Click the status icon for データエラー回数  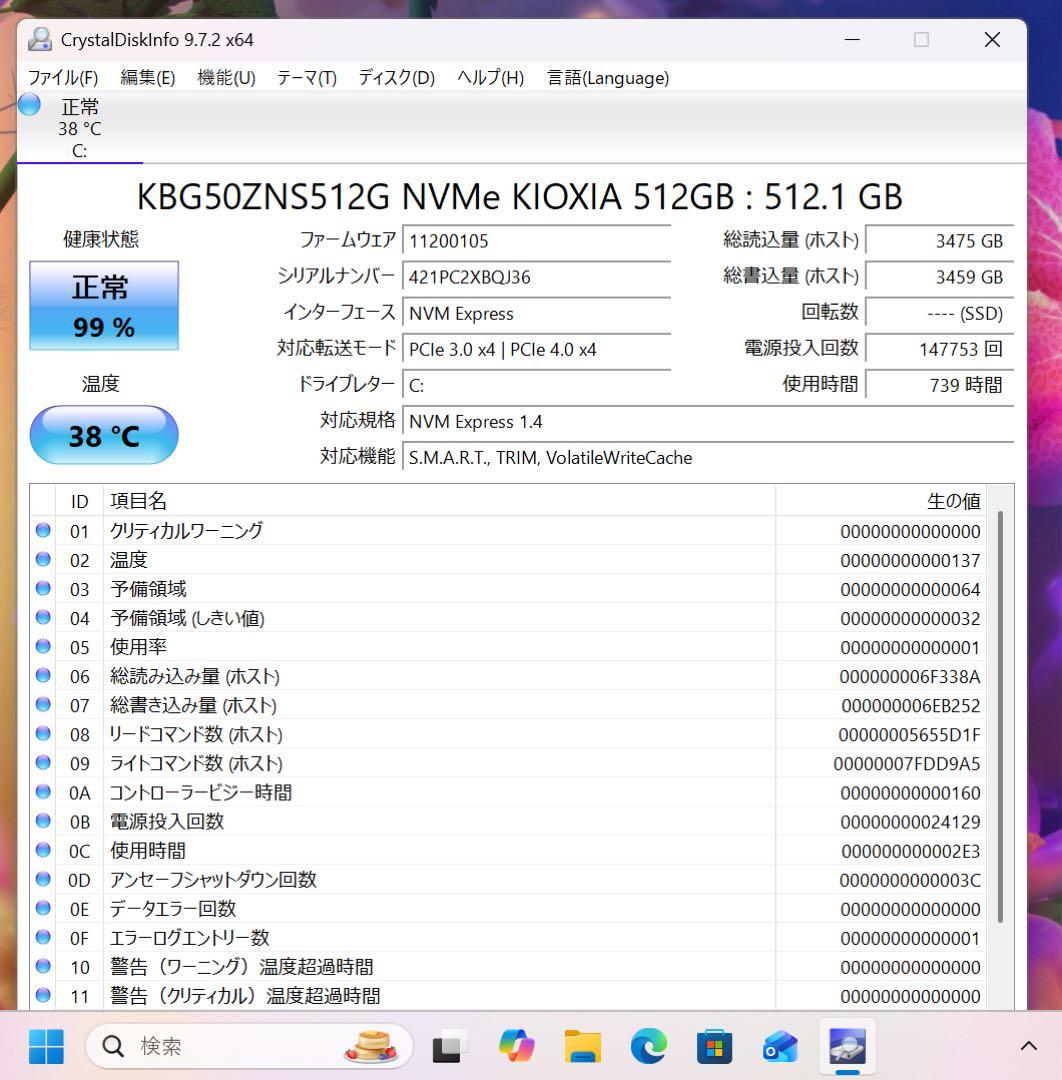pyautogui.click(x=42, y=909)
